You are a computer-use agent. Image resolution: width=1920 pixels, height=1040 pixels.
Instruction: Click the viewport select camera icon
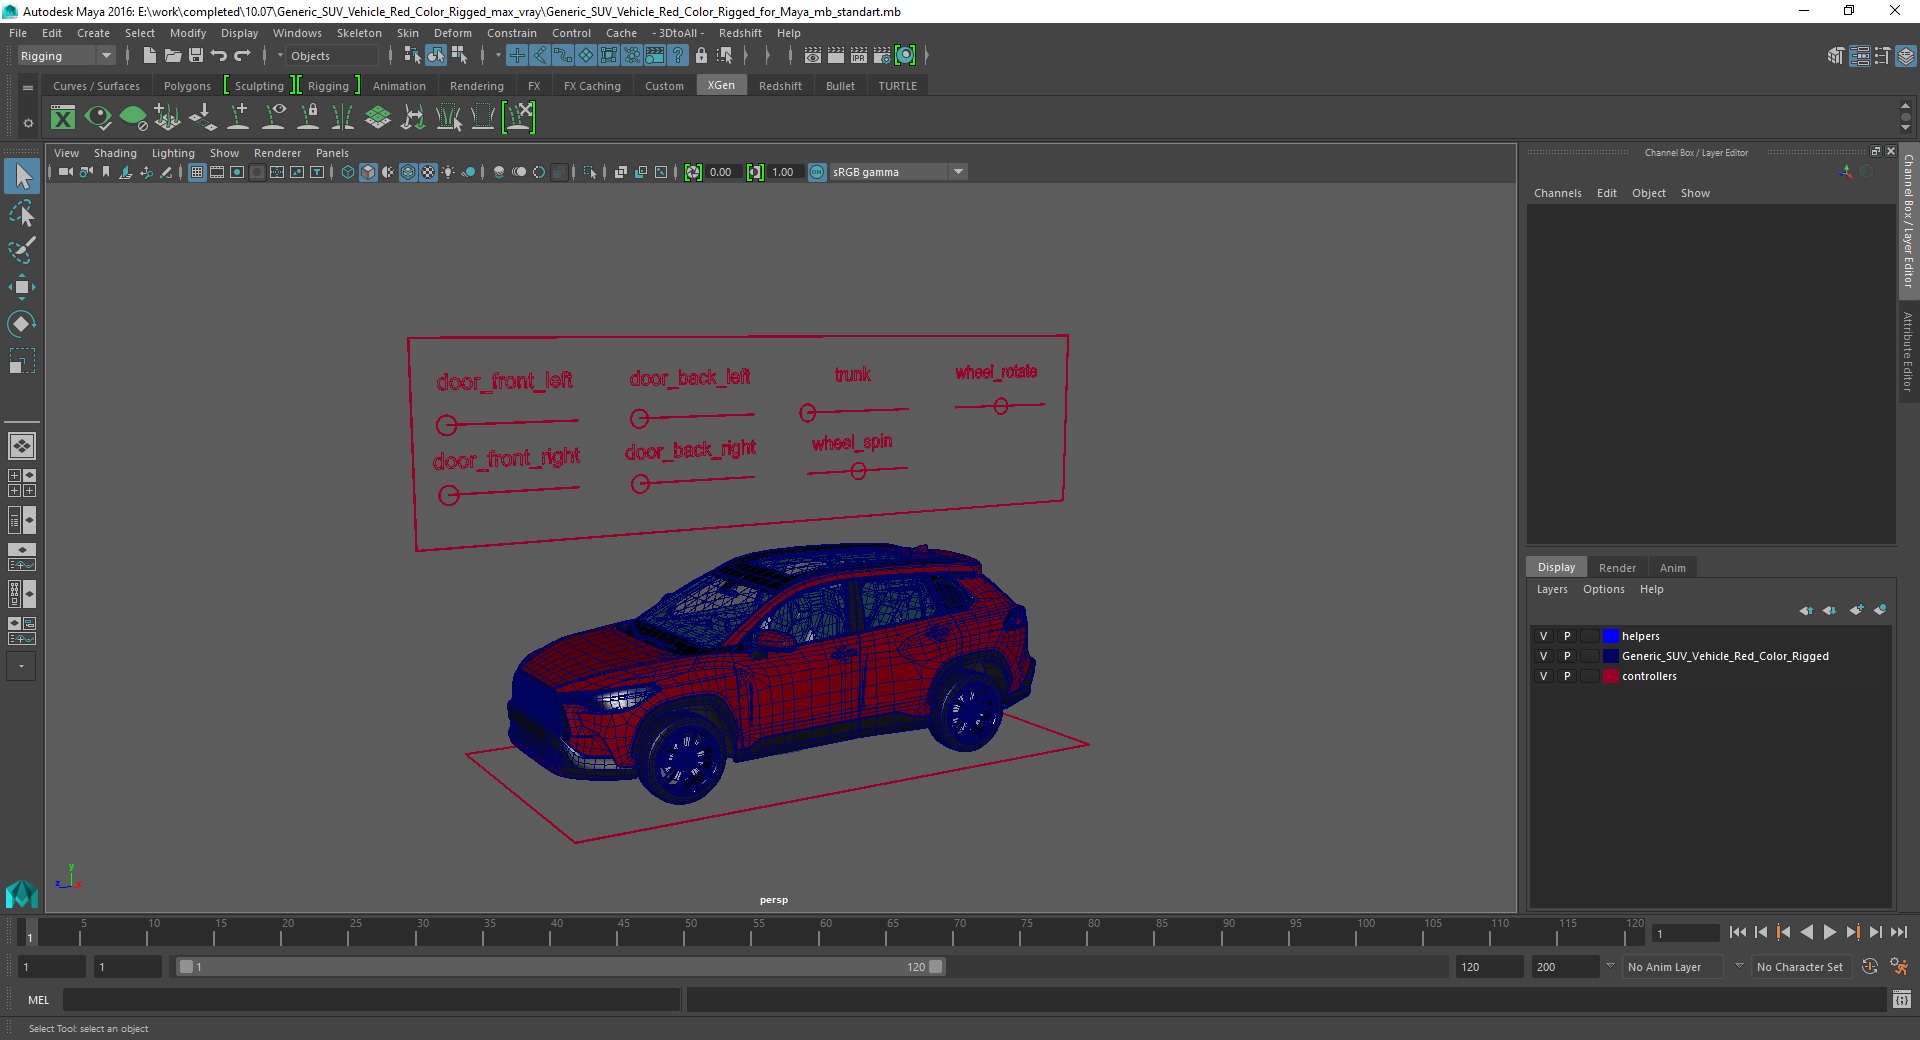[x=65, y=172]
